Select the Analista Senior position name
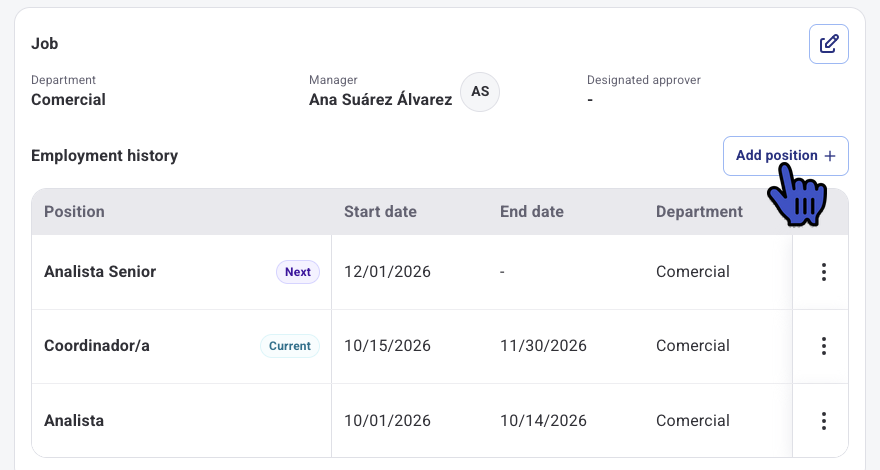Image resolution: width=880 pixels, height=470 pixels. pos(100,272)
